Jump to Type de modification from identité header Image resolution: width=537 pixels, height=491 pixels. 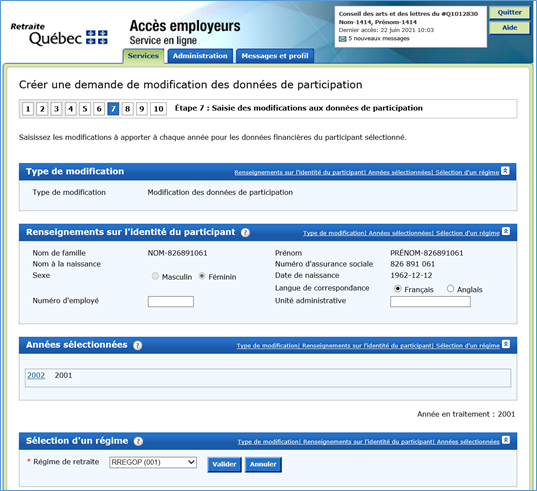[334, 233]
